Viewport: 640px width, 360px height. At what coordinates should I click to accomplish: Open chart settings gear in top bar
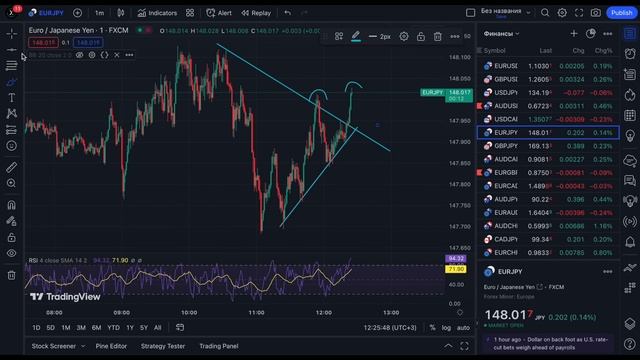562,13
